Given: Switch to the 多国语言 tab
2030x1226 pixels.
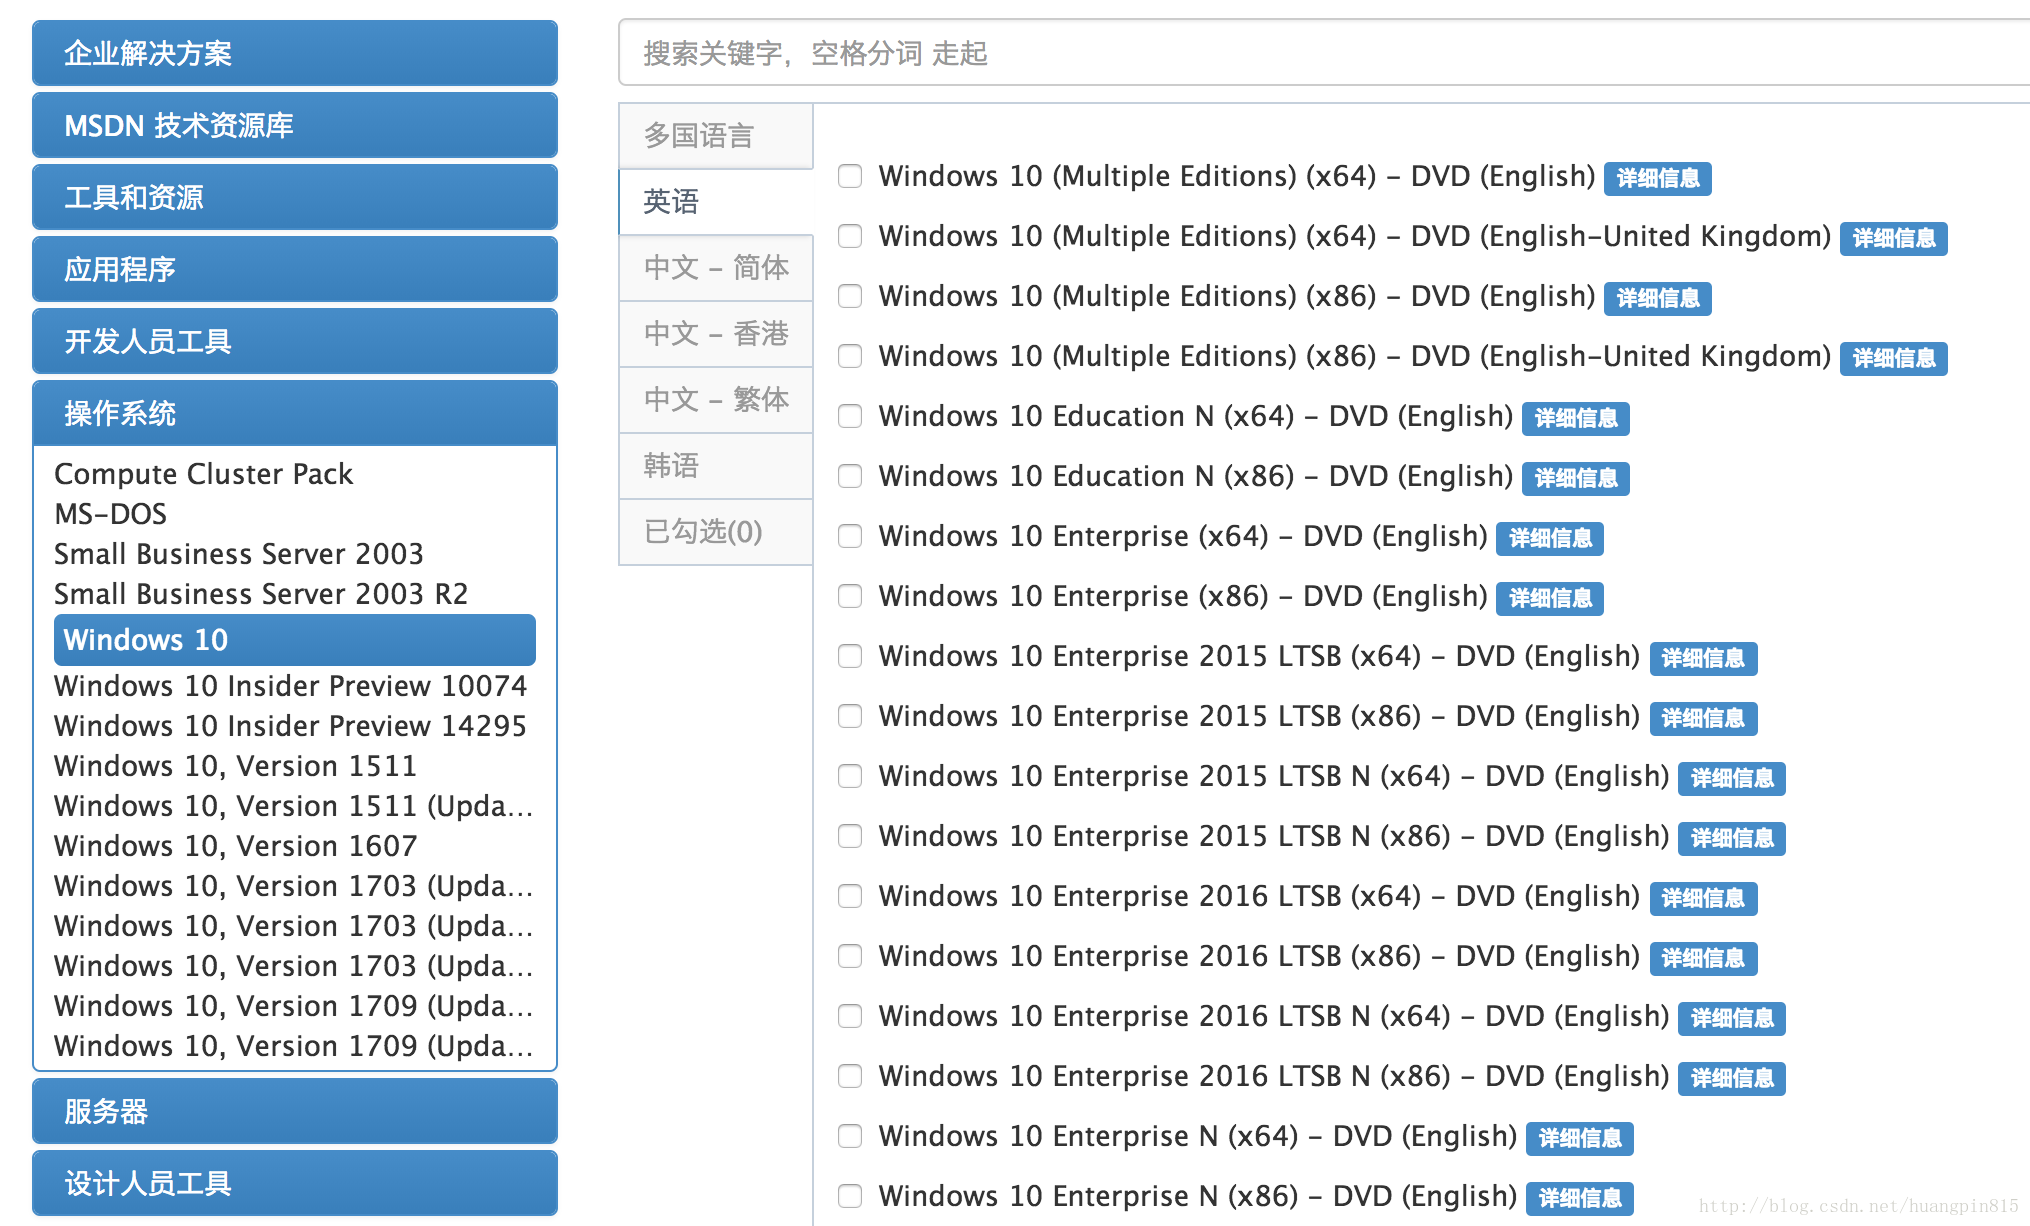Looking at the screenshot, I should pyautogui.click(x=716, y=136).
